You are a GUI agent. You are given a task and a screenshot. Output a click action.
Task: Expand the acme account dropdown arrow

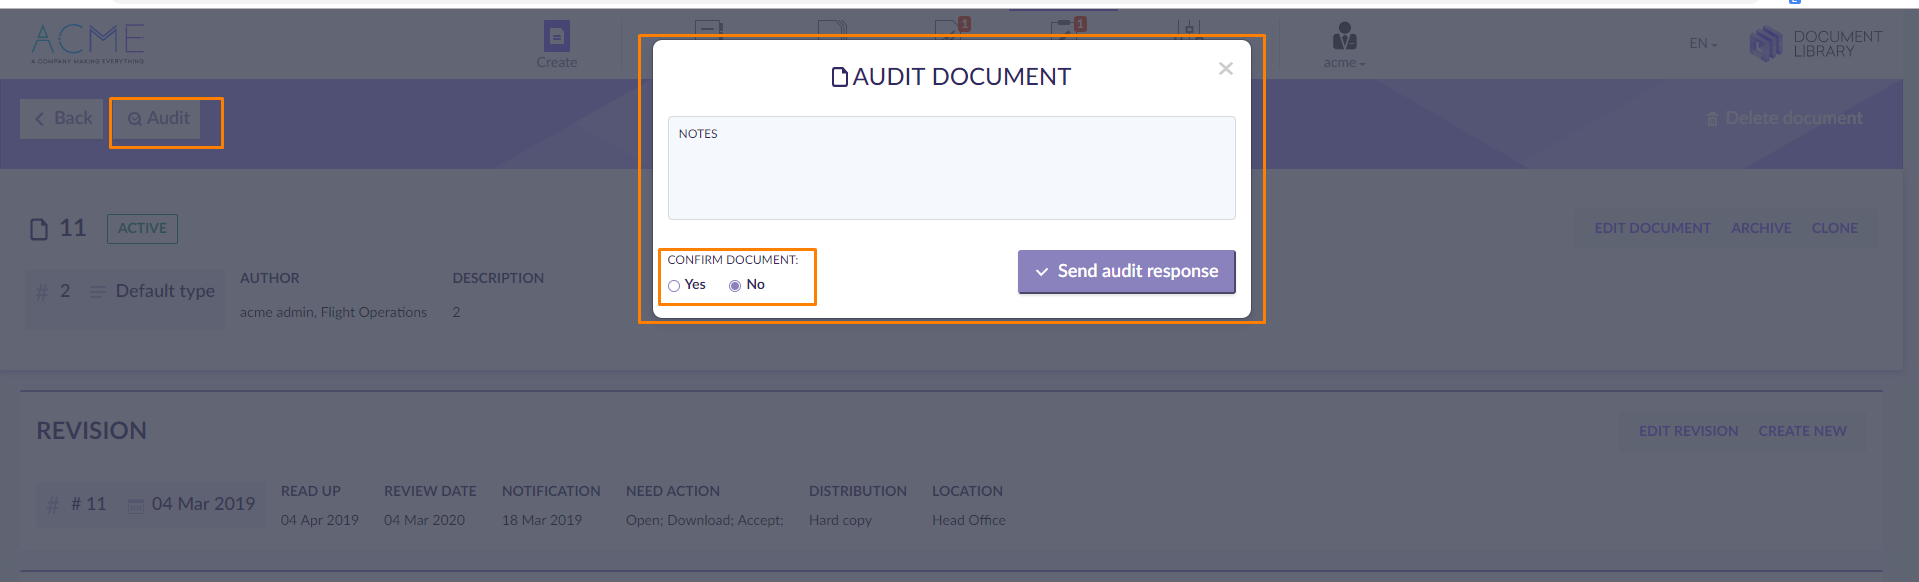(1362, 64)
